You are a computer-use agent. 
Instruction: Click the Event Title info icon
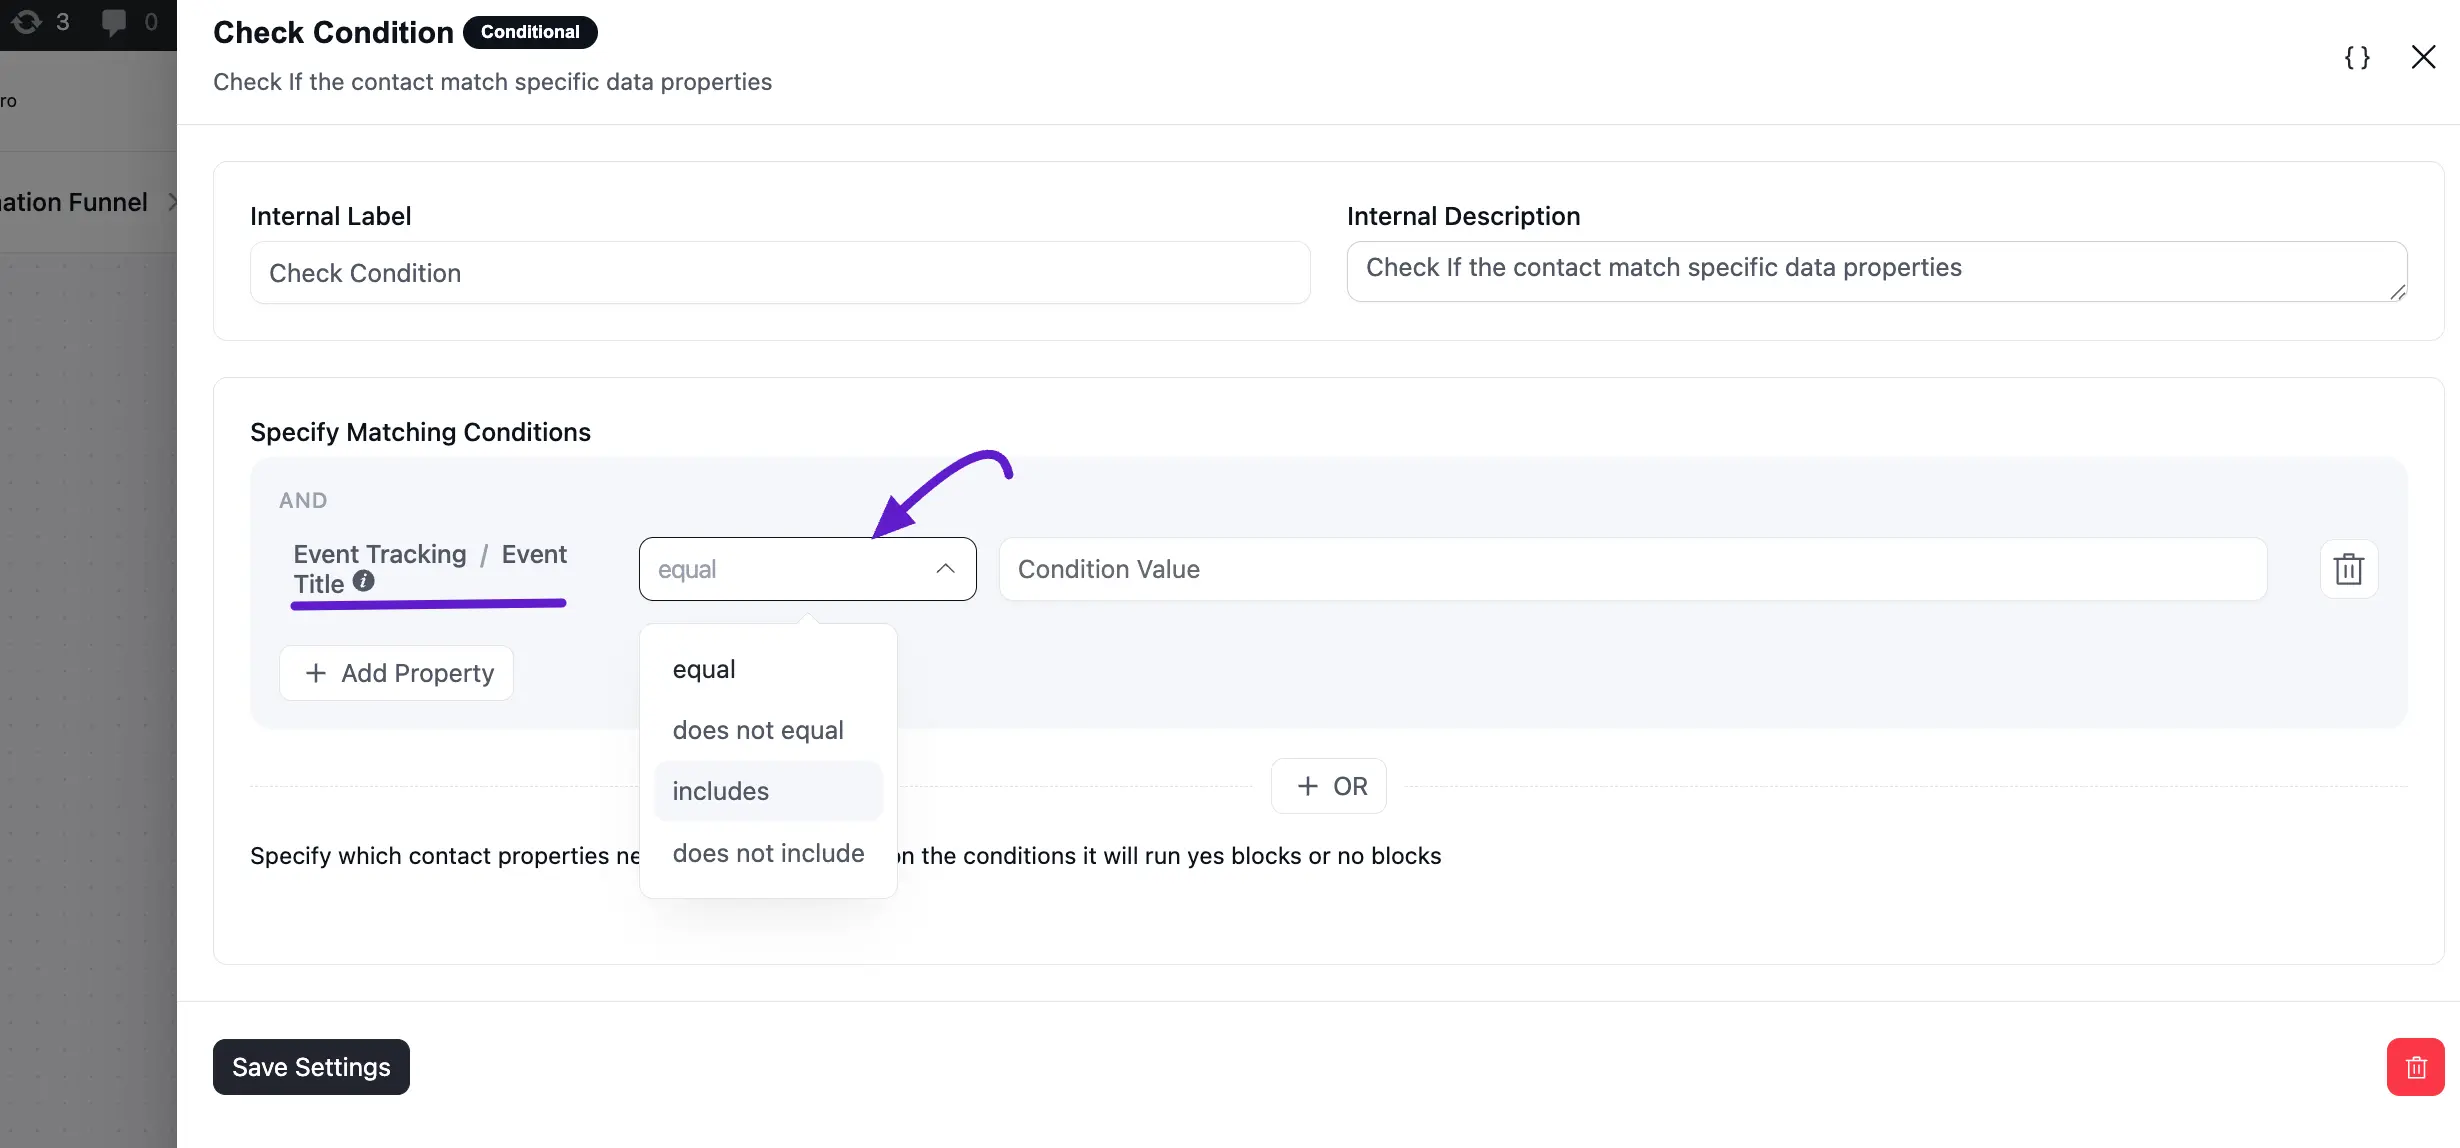pos(364,581)
